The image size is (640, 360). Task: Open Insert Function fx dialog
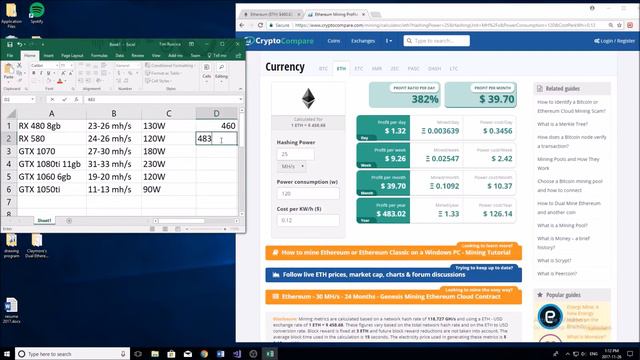76,99
